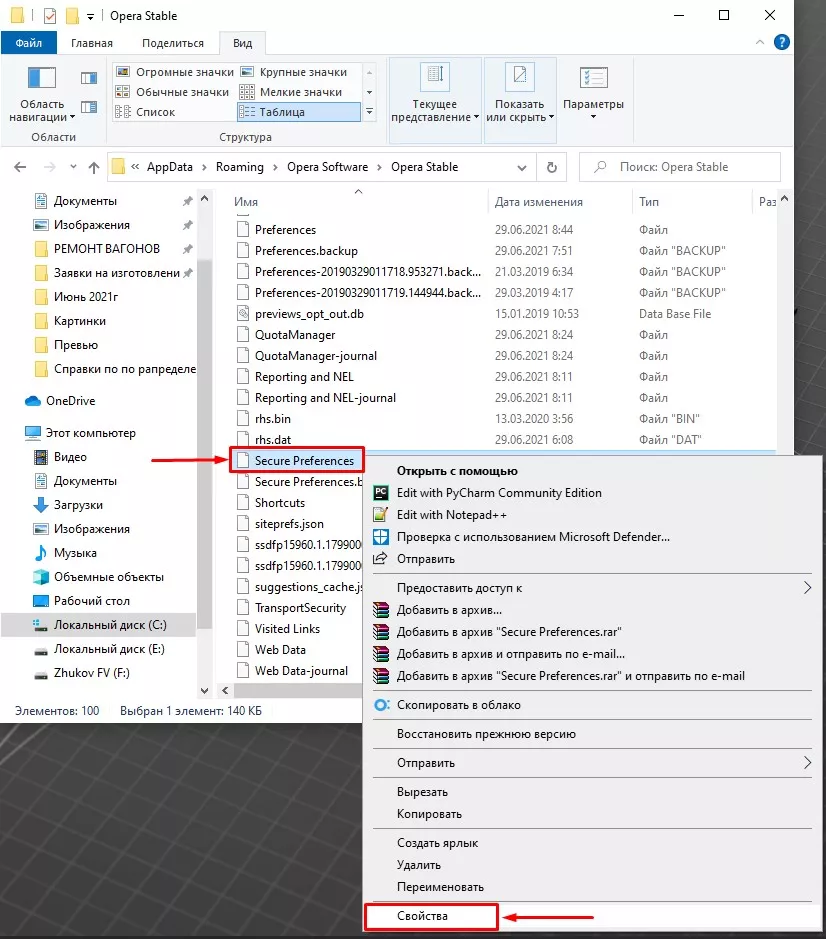The height and width of the screenshot is (939, 826).
Task: Select the QuotaManager file
Action: [295, 335]
